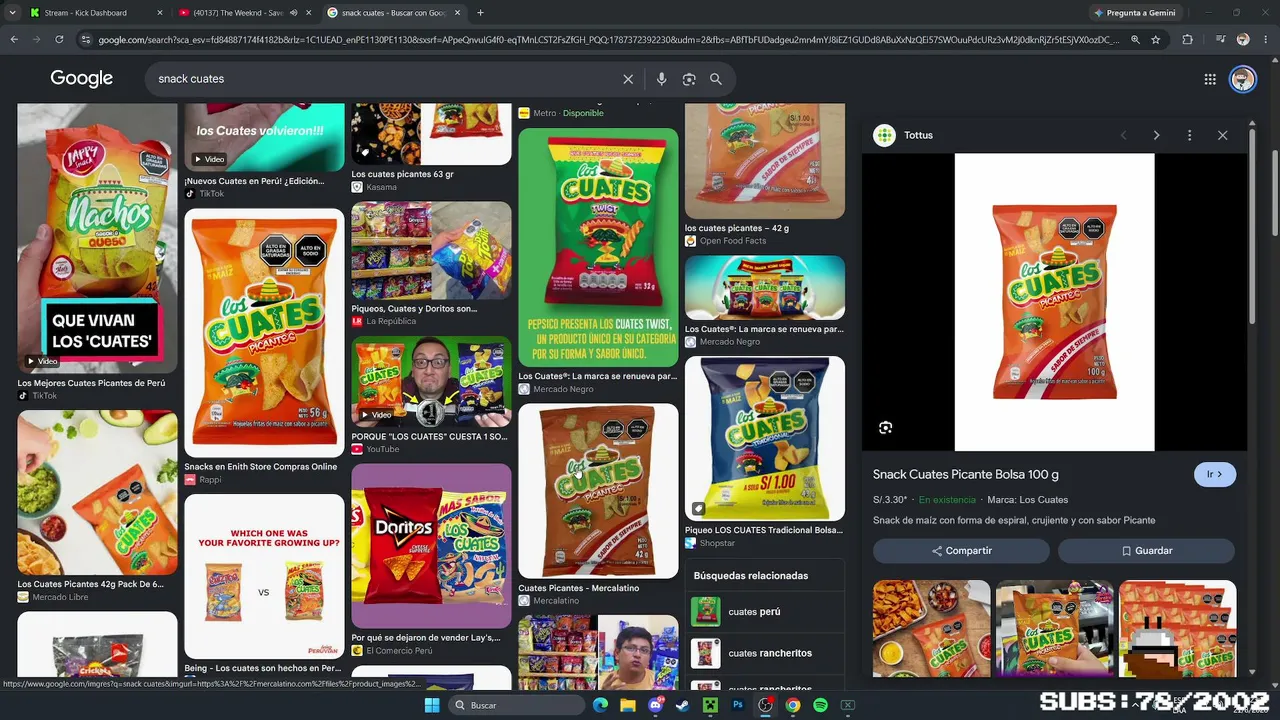Image resolution: width=1280 pixels, height=720 pixels.
Task: Start voice search with the microphone icon
Action: 661,79
